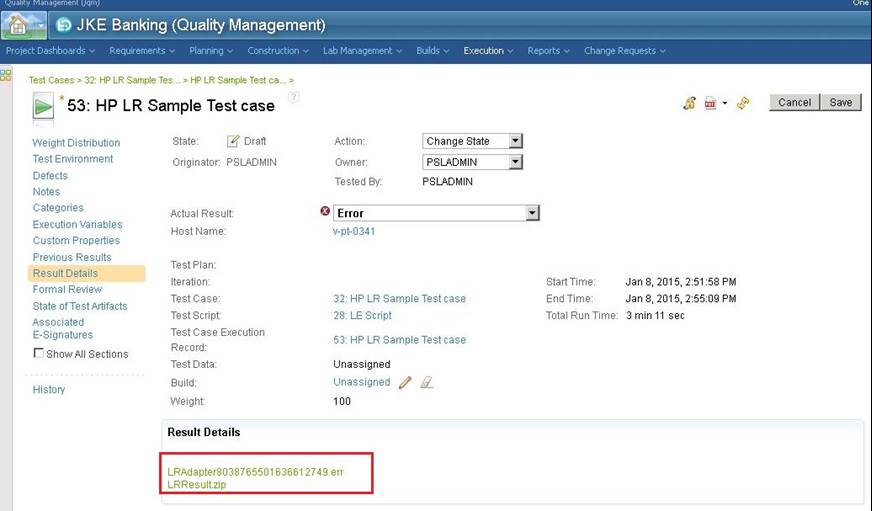Viewport: 872px width, 511px height.
Task: Click the red Error icon beside Actual Result
Action: tap(325, 211)
